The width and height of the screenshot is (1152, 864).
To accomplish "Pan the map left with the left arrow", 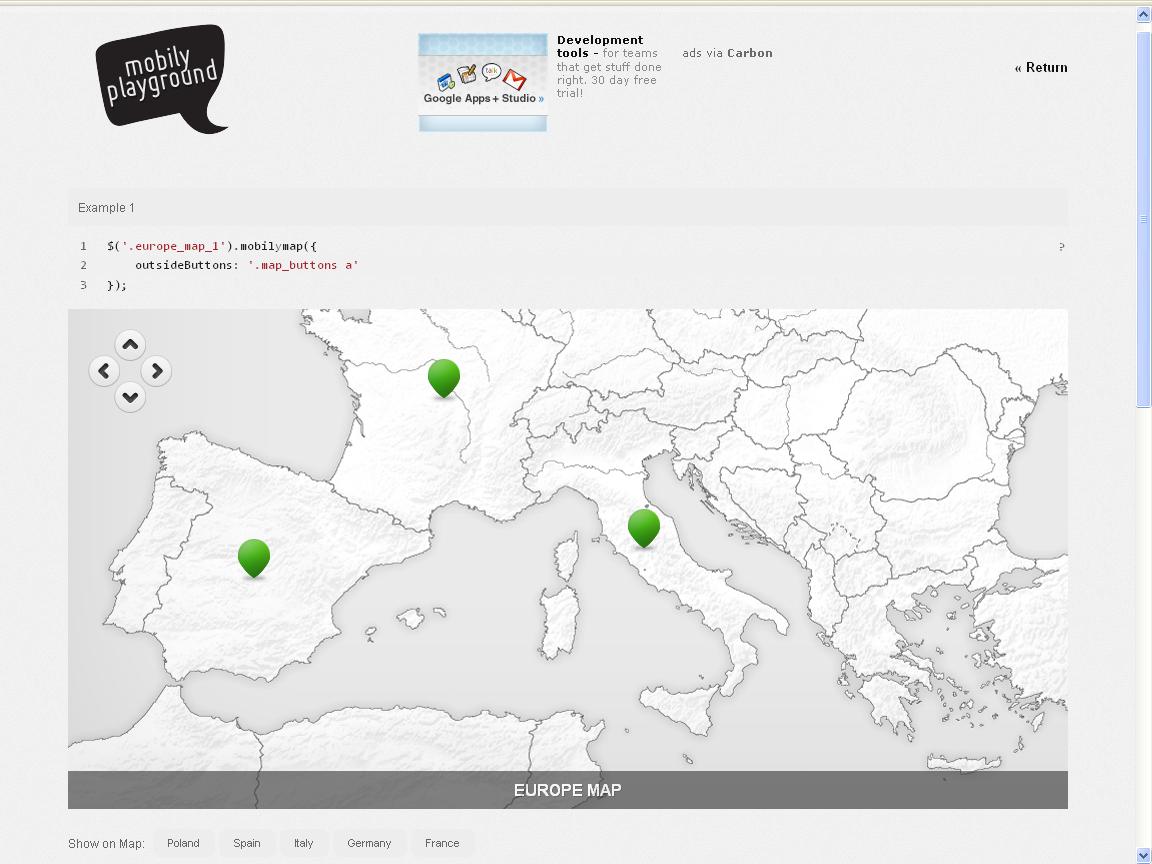I will [104, 372].
